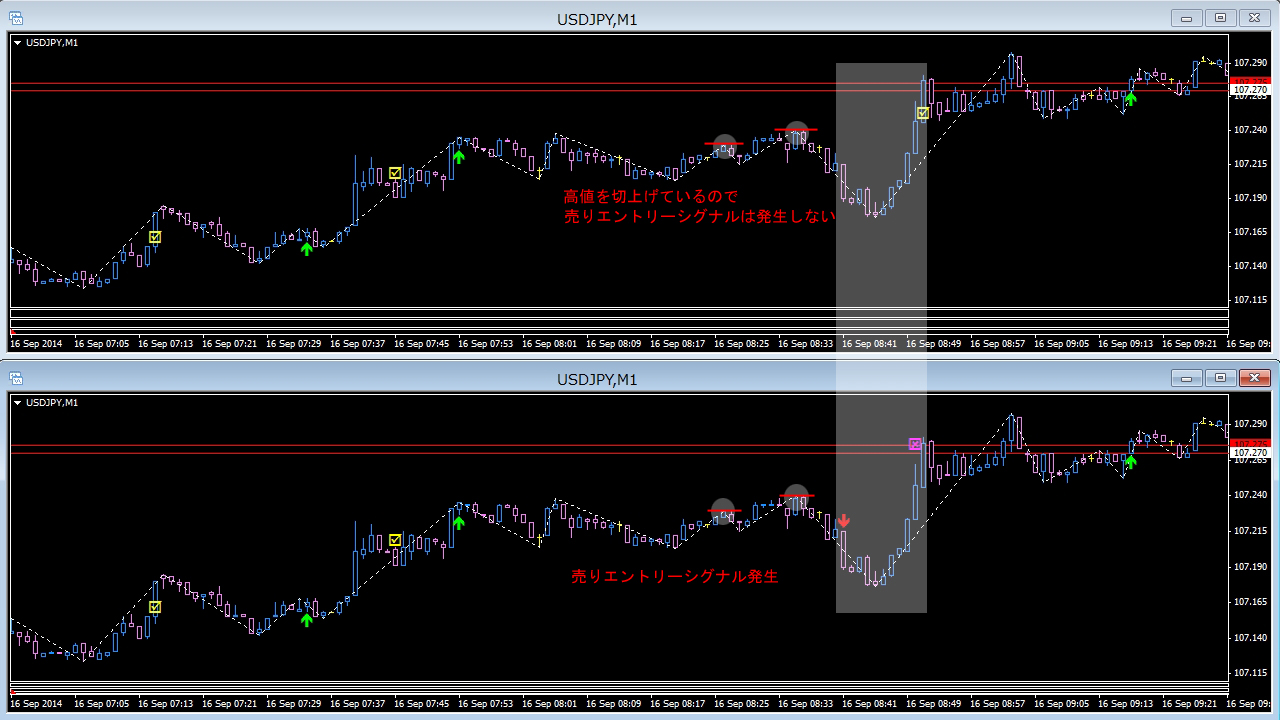
Task: Restore down the top USDJPY,M1 chart window
Action: tap(1220, 17)
